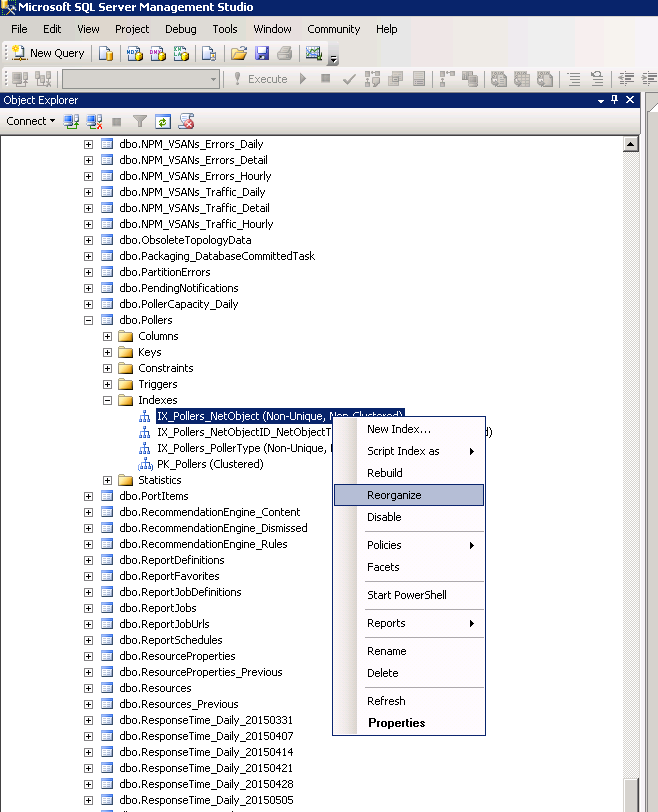Screen dimensions: 658x812
Task: Click the Connect Object Explorer icon
Action: coord(71,122)
